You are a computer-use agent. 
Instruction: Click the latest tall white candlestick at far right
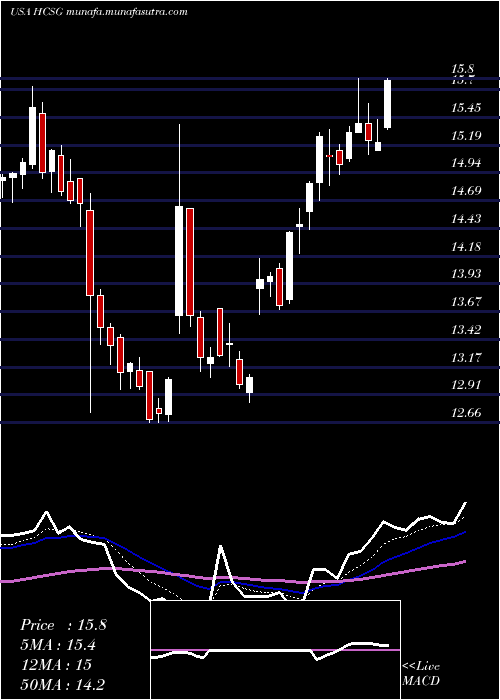[x=388, y=104]
